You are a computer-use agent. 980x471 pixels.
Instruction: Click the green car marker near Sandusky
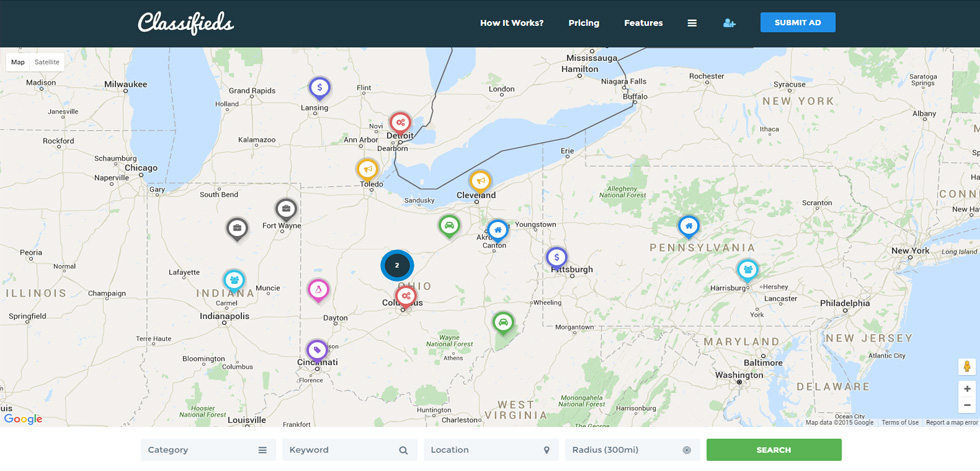[x=449, y=226]
